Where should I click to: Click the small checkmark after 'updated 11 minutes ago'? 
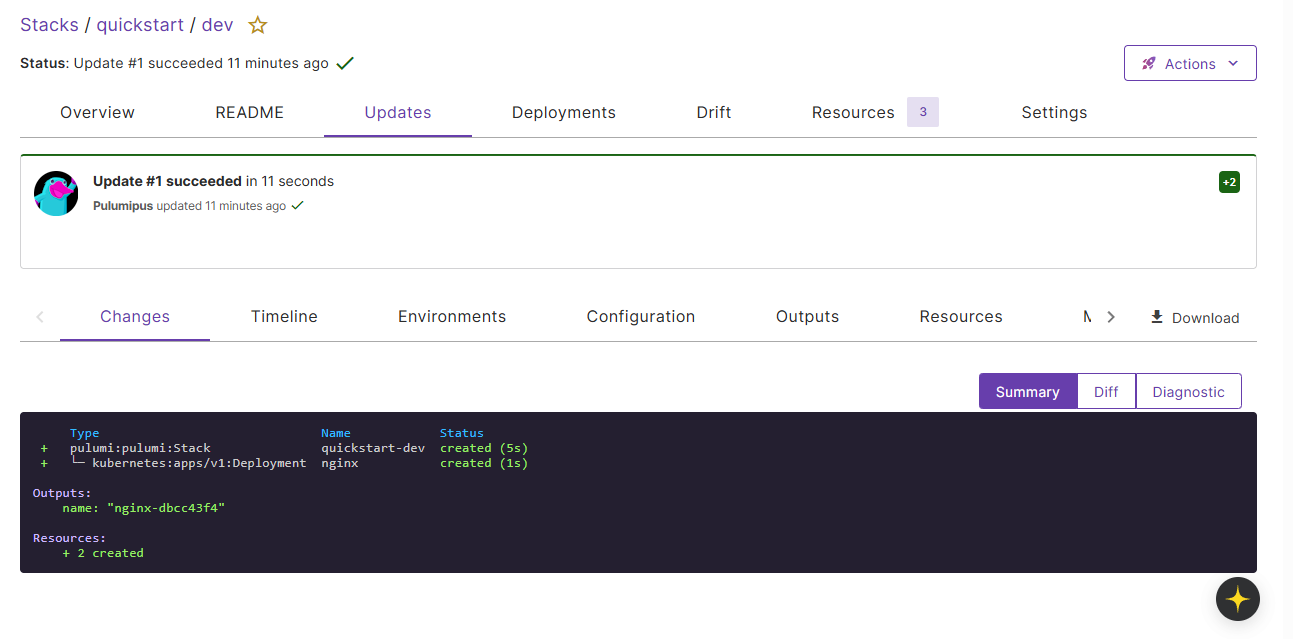(297, 205)
